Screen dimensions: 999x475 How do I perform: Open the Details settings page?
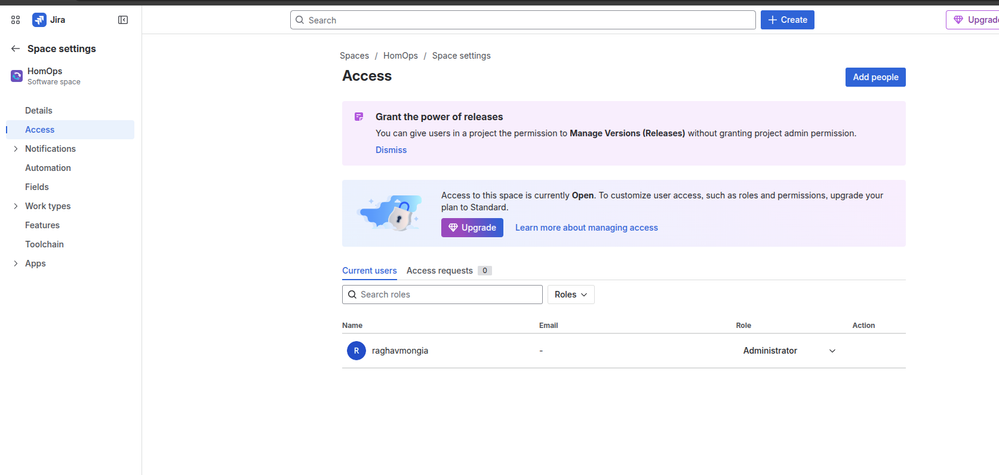click(x=70, y=110)
